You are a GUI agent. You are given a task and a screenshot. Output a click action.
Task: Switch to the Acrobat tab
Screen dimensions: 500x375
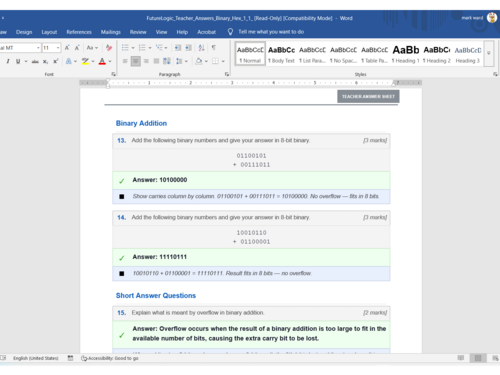(206, 32)
